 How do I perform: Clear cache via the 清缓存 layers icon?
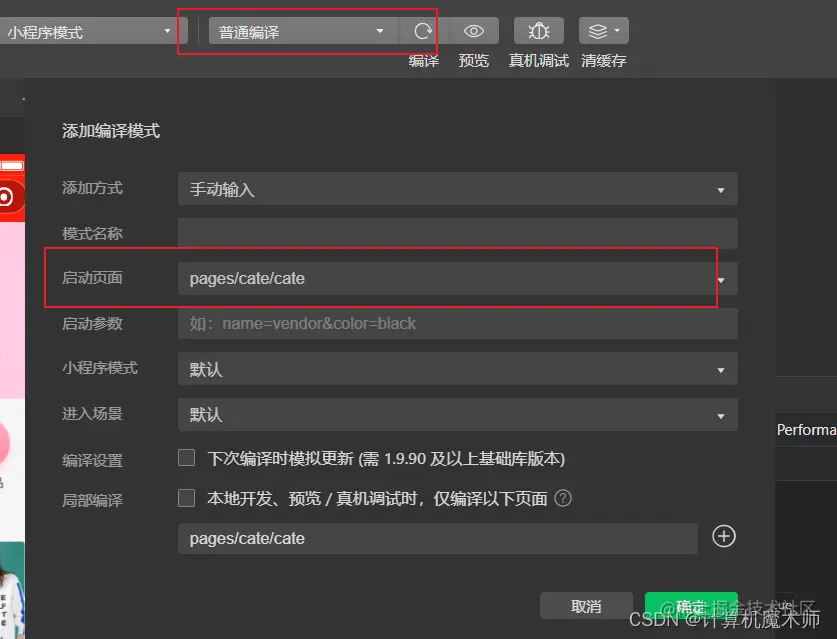coord(598,30)
